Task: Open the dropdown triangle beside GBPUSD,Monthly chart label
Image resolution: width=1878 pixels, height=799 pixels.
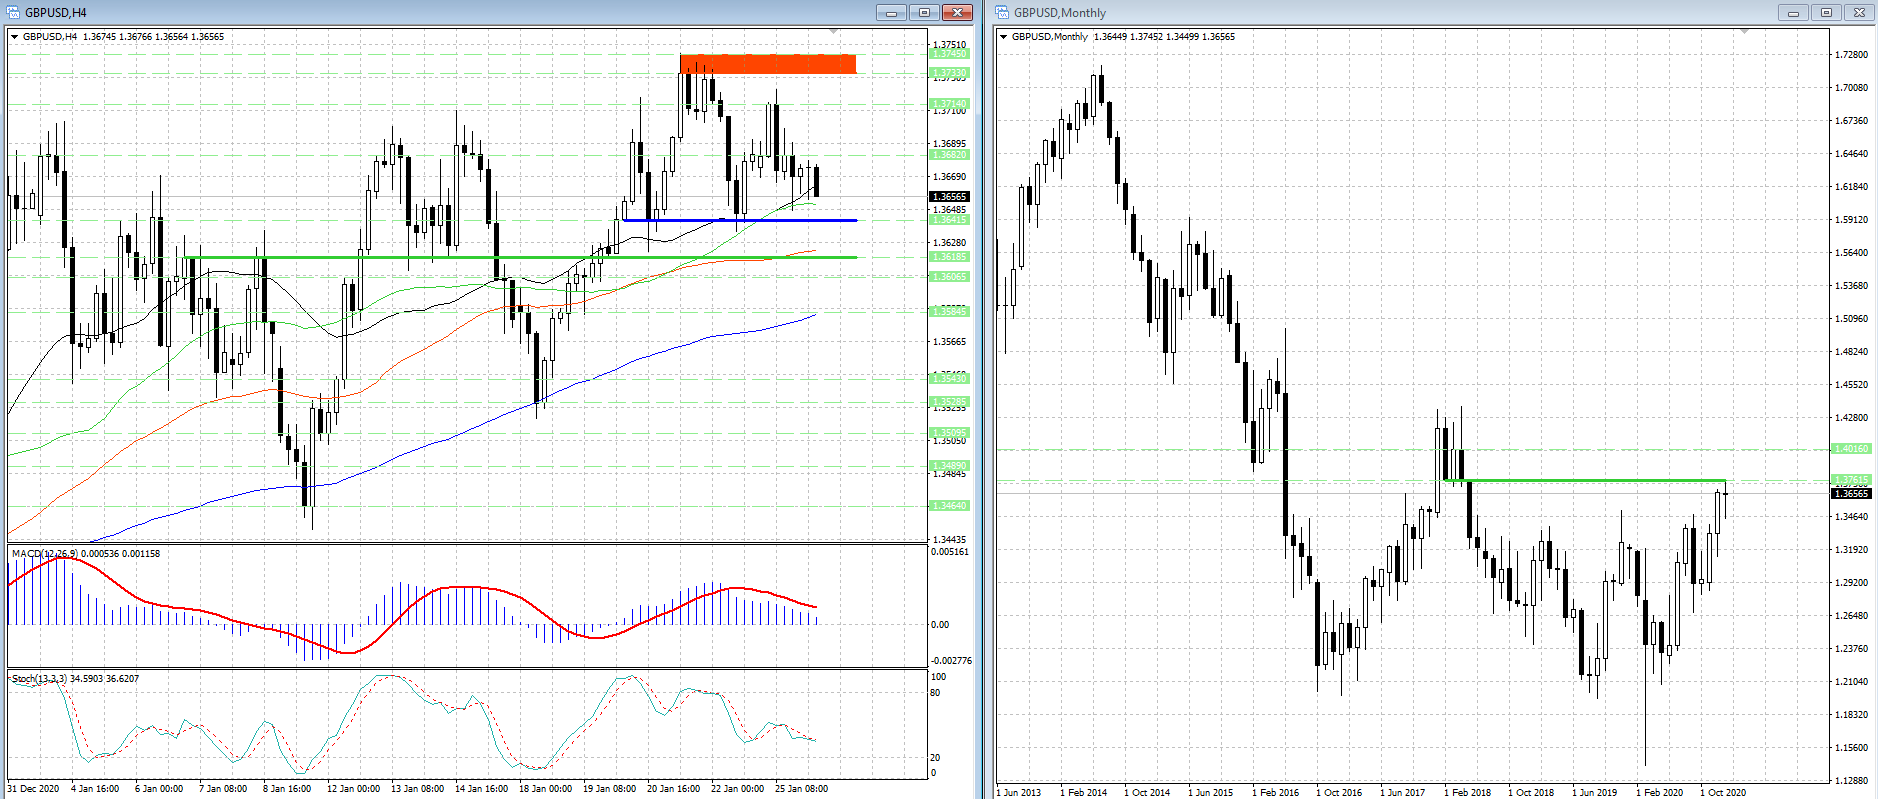Action: pyautogui.click(x=1004, y=37)
